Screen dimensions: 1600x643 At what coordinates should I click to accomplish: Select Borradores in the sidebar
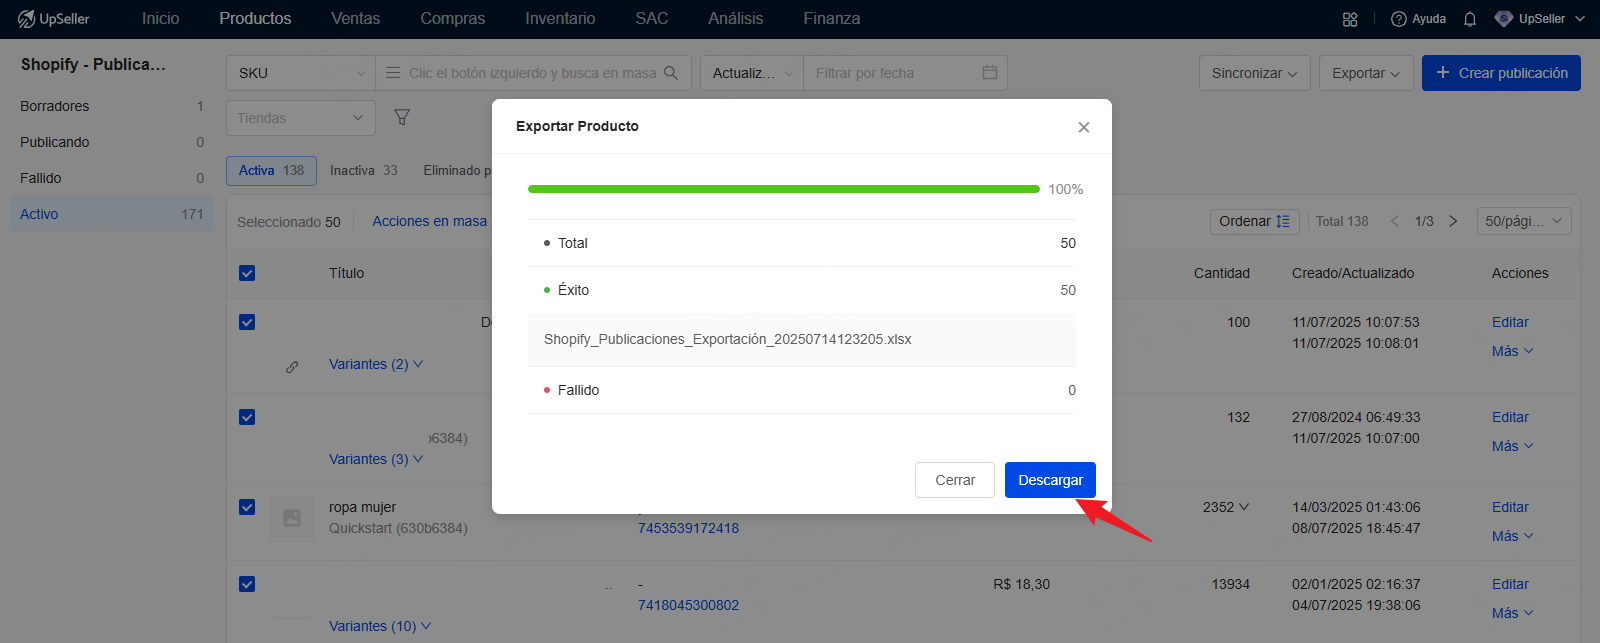click(x=112, y=106)
